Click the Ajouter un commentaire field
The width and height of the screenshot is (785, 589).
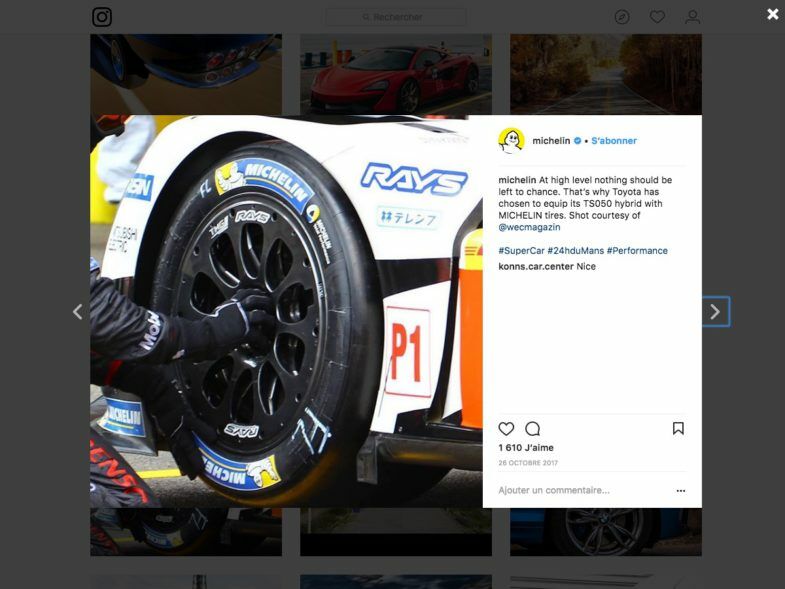click(x=585, y=490)
